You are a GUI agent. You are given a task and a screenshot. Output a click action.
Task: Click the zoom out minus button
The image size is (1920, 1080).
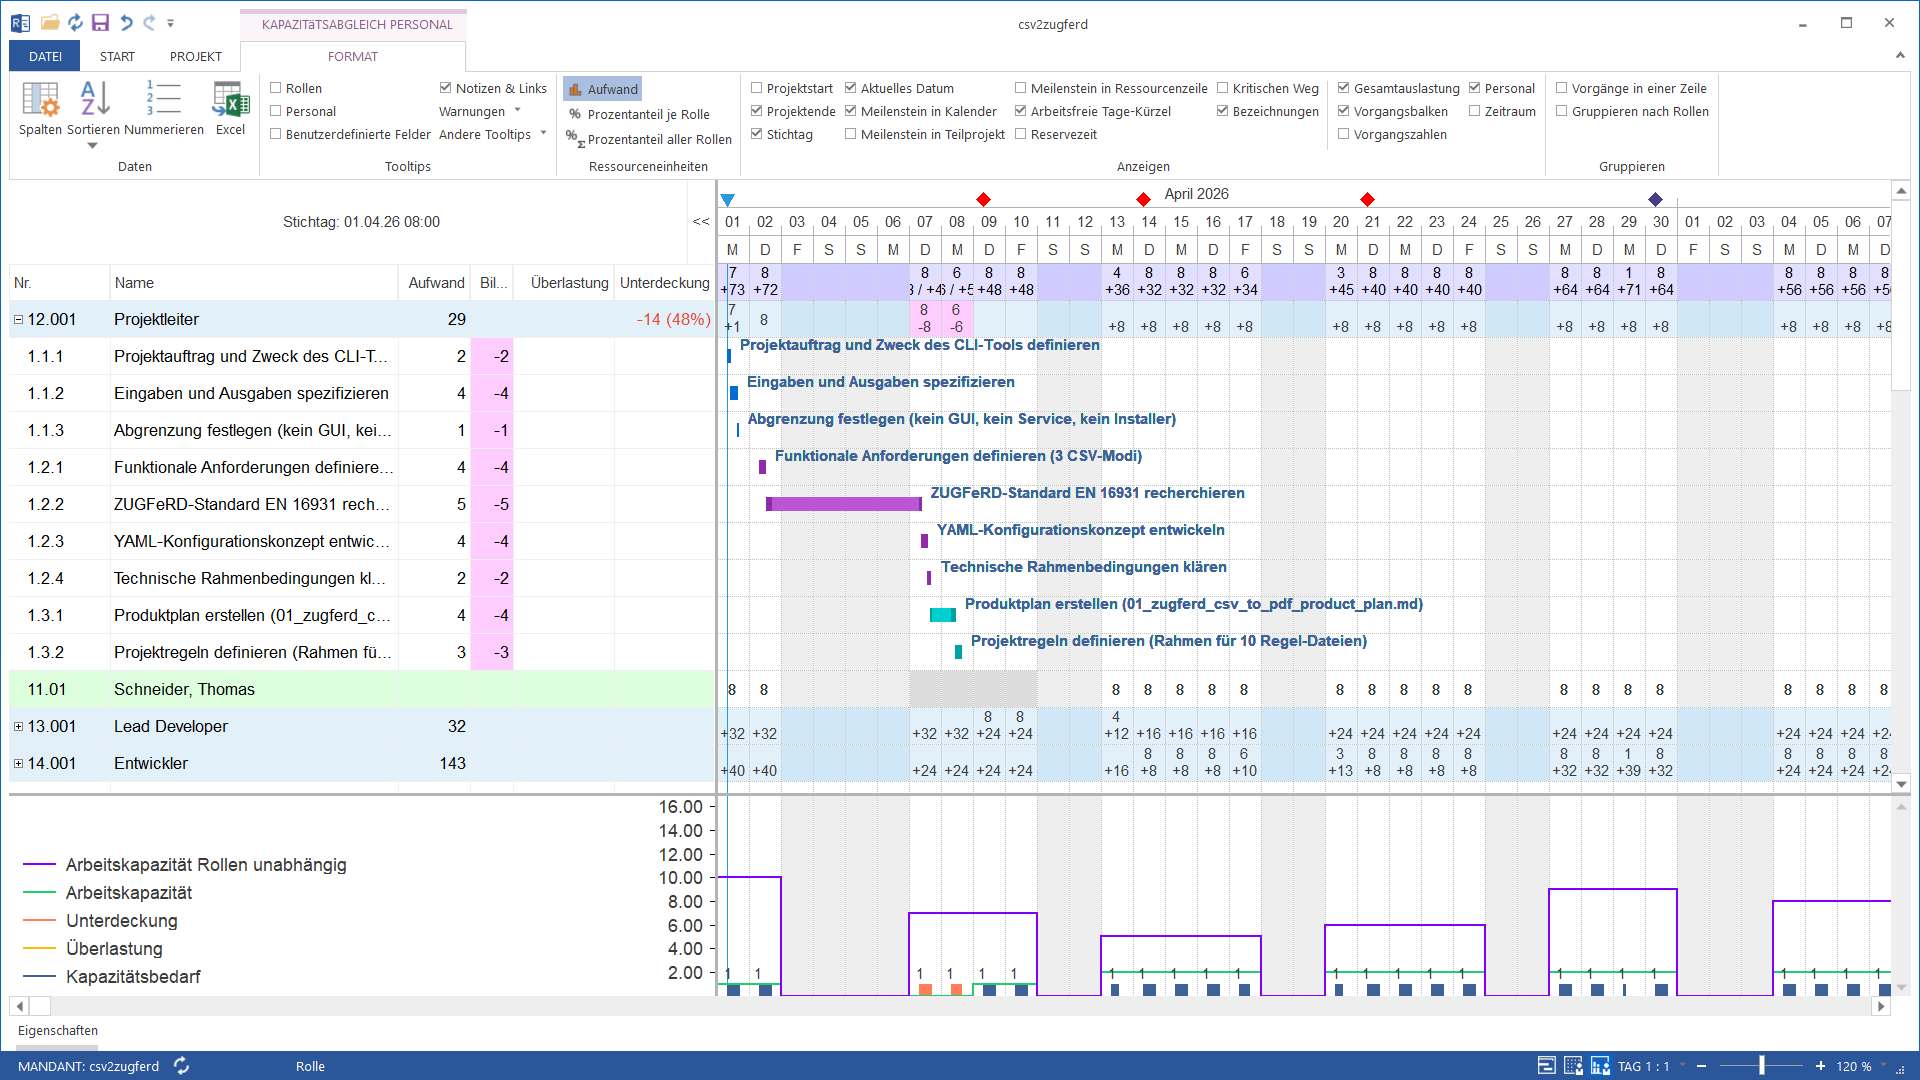click(x=1701, y=1066)
